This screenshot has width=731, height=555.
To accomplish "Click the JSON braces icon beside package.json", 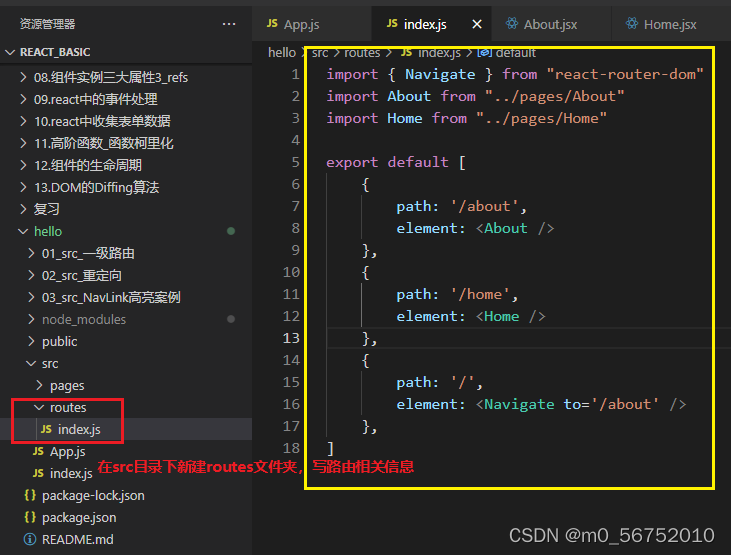I will click(30, 517).
